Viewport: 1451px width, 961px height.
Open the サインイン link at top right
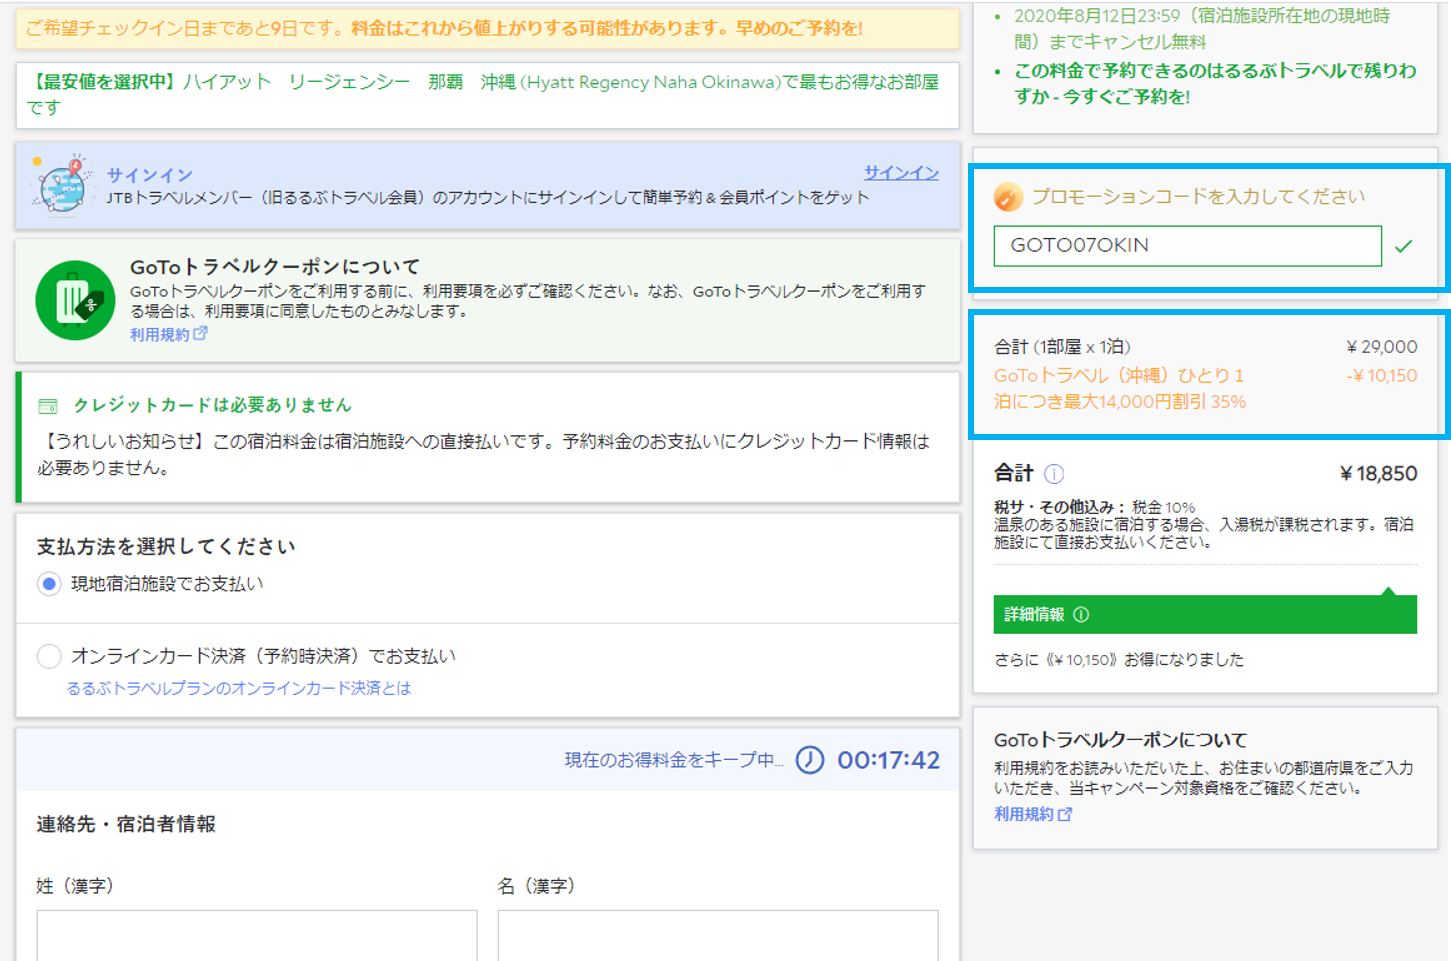900,172
